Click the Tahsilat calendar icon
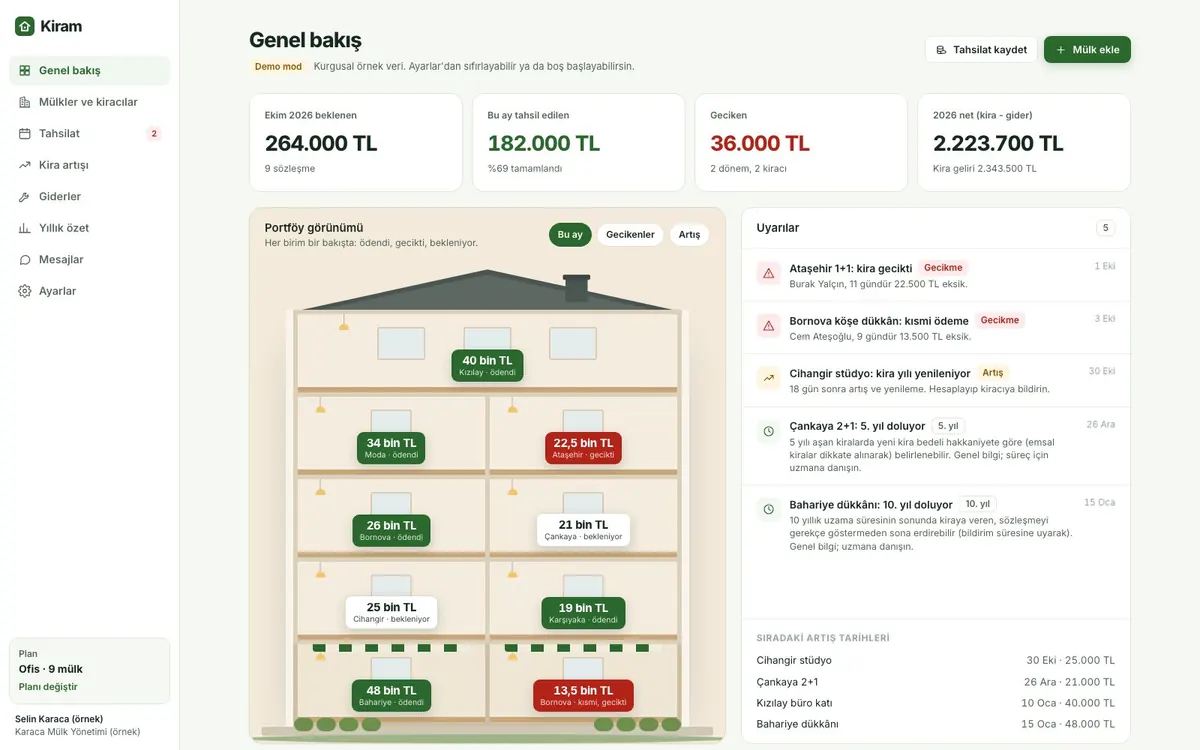The width and height of the screenshot is (1200, 750). [x=25, y=134]
